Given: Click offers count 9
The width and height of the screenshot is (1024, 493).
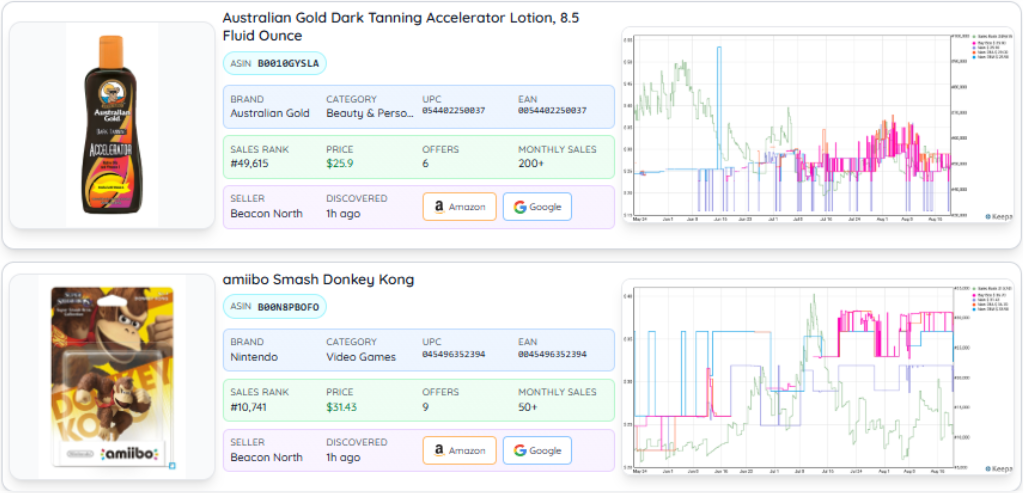Looking at the screenshot, I should 425,407.
